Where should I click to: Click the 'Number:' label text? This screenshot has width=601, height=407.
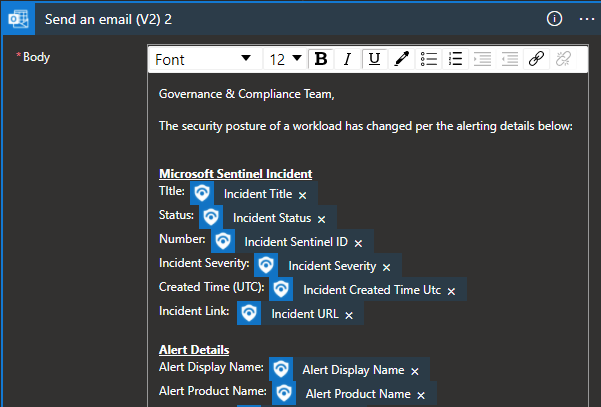coord(182,239)
